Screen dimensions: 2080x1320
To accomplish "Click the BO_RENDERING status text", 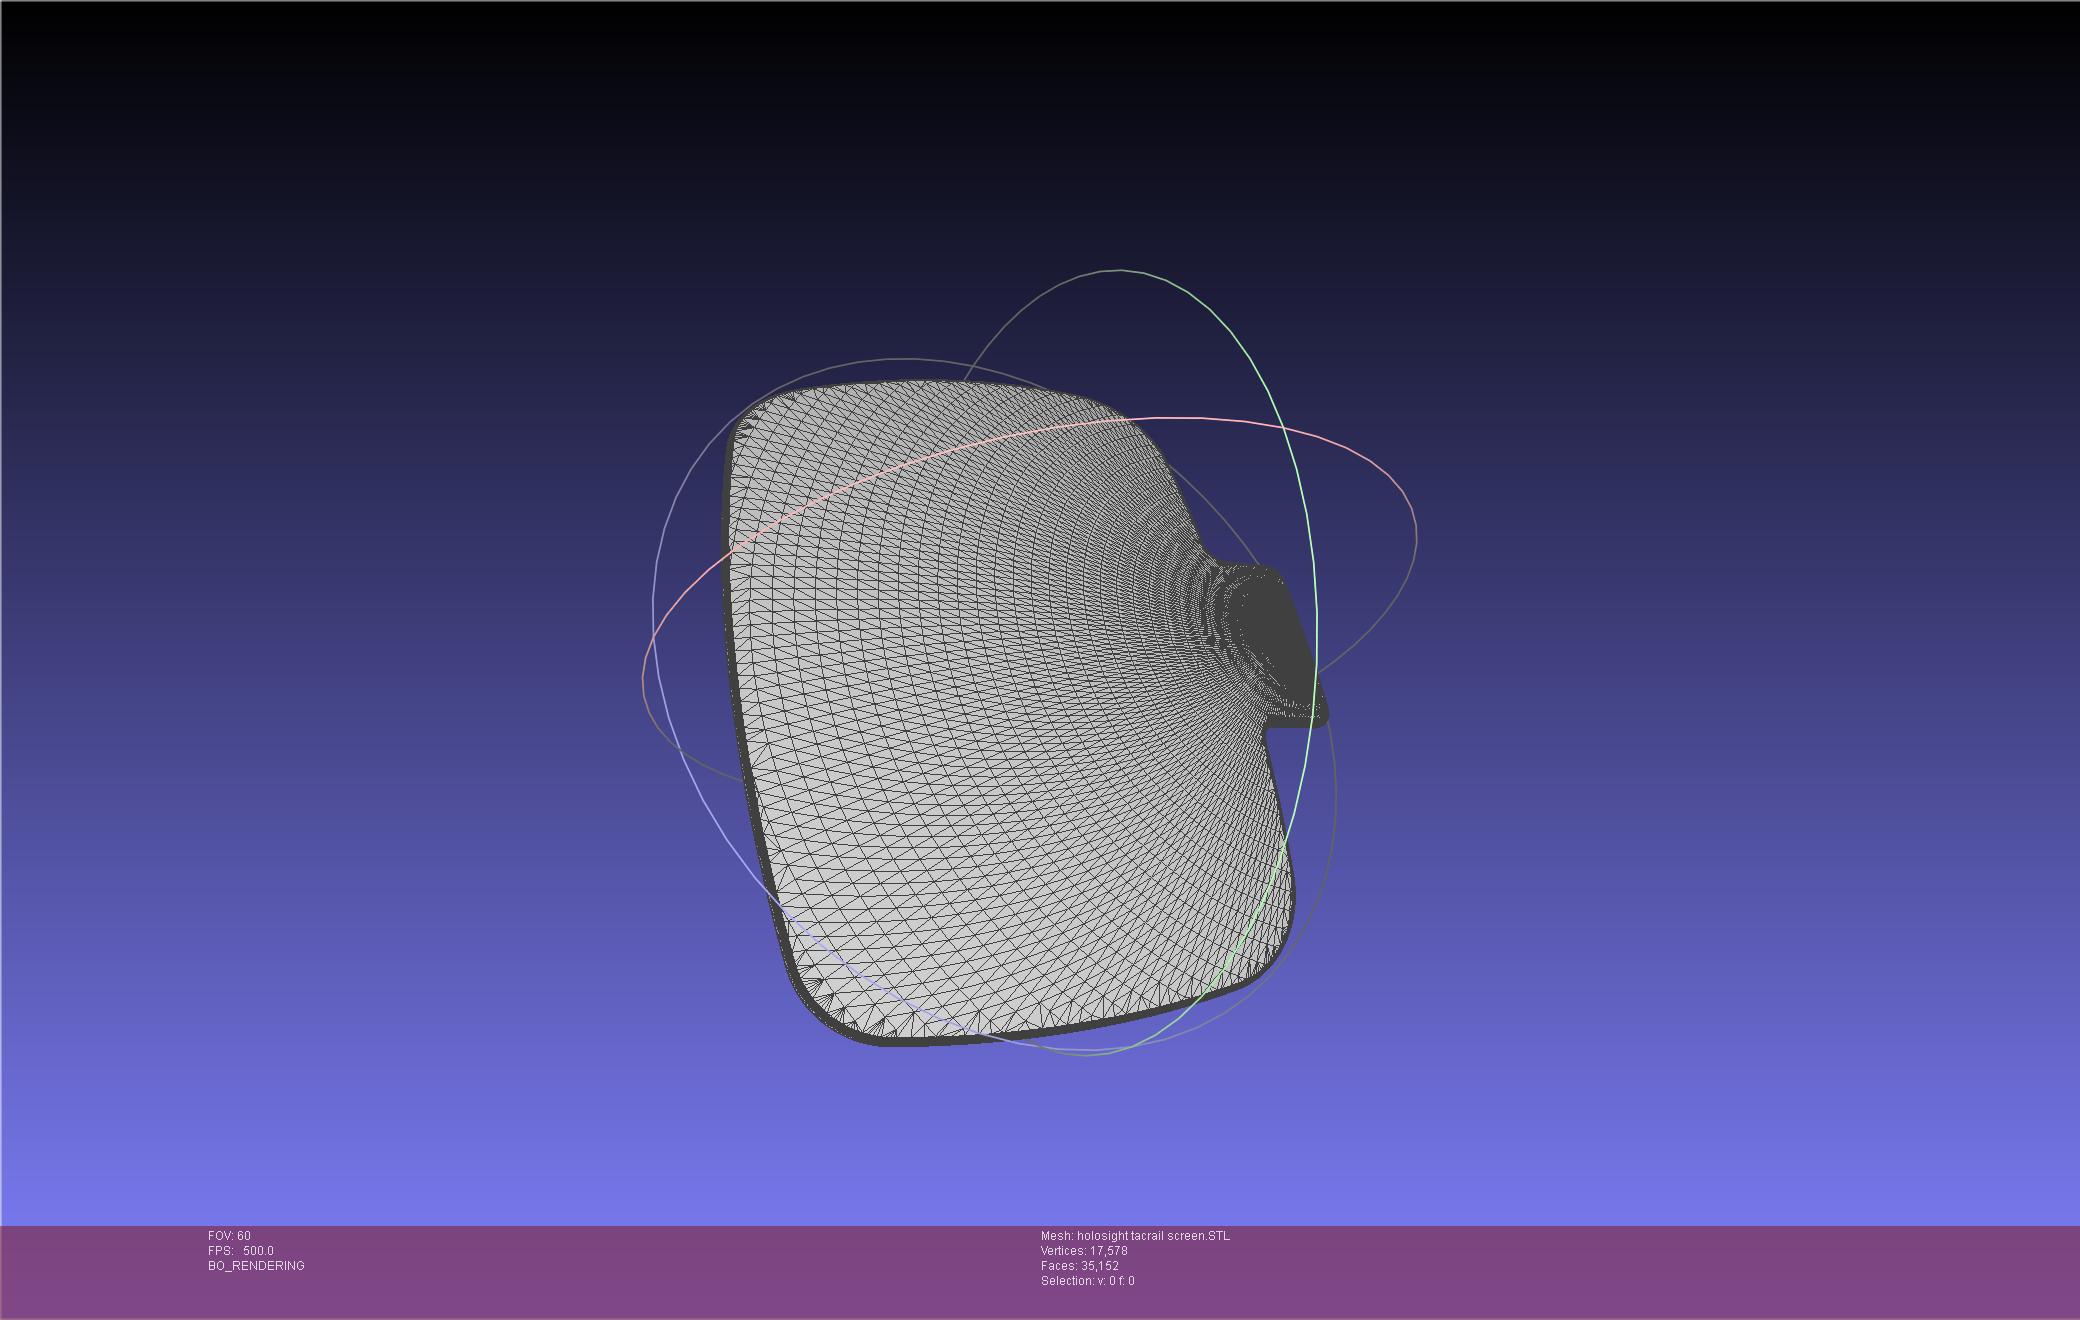I will click(256, 1266).
